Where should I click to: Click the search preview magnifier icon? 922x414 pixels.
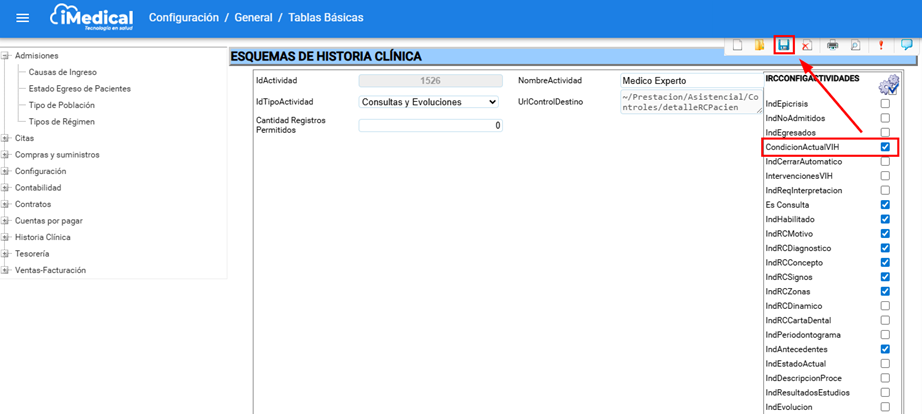855,45
